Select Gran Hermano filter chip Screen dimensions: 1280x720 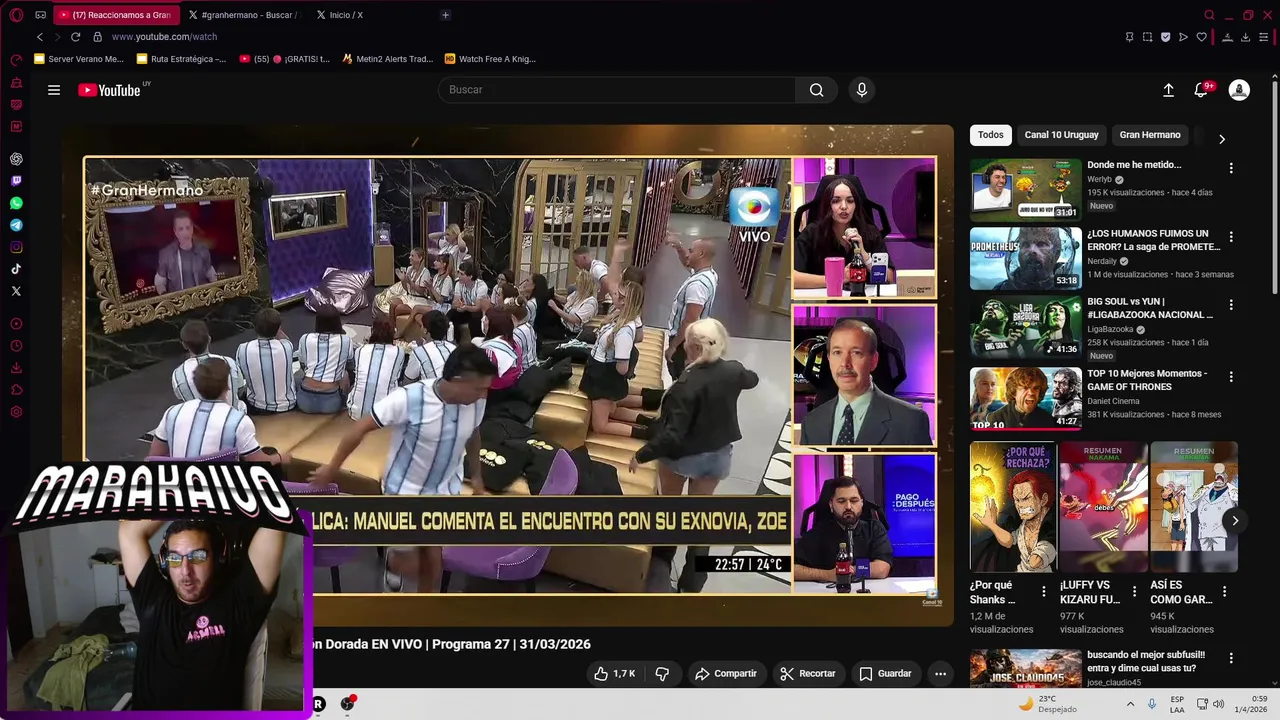click(1150, 135)
